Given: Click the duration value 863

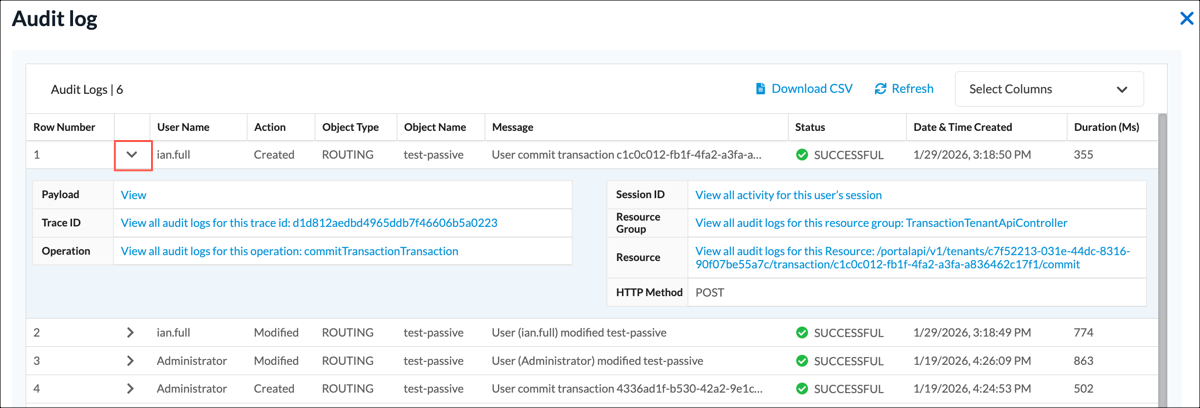Looking at the screenshot, I should click(x=1083, y=360).
